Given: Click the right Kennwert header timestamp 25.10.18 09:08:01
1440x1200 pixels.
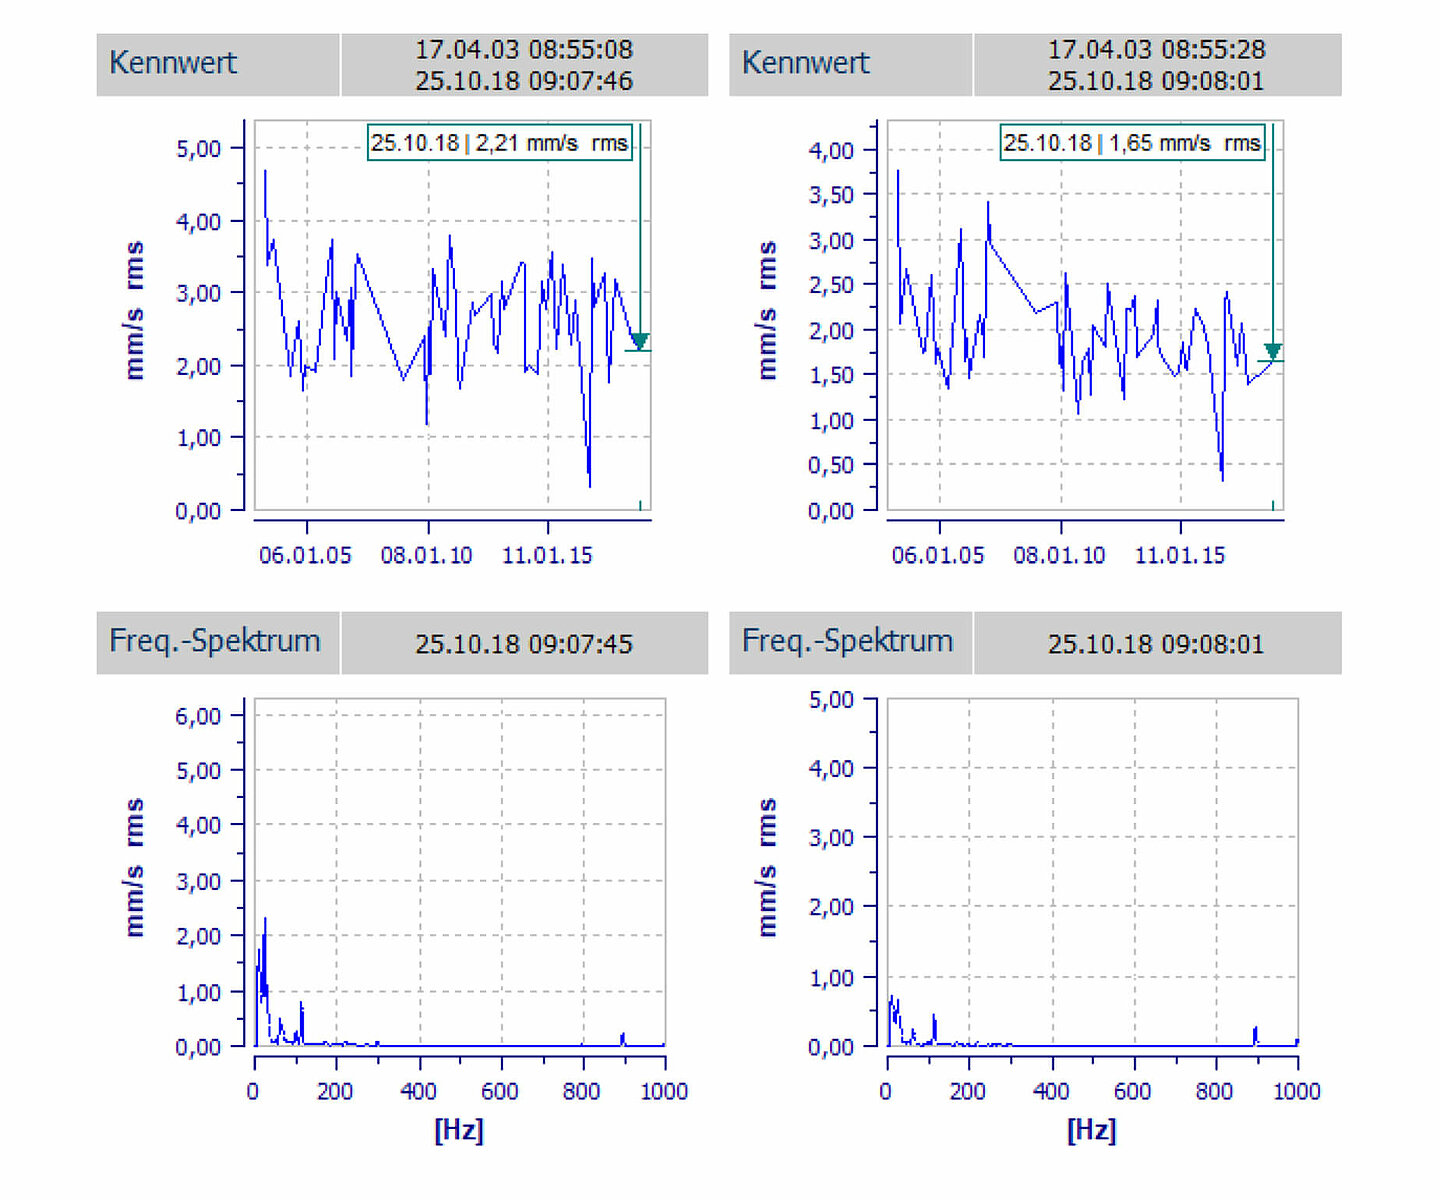Looking at the screenshot, I should coord(1157,81).
